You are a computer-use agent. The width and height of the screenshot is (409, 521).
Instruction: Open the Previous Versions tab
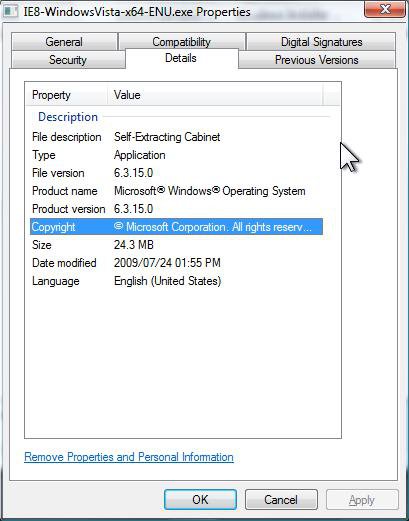317,60
